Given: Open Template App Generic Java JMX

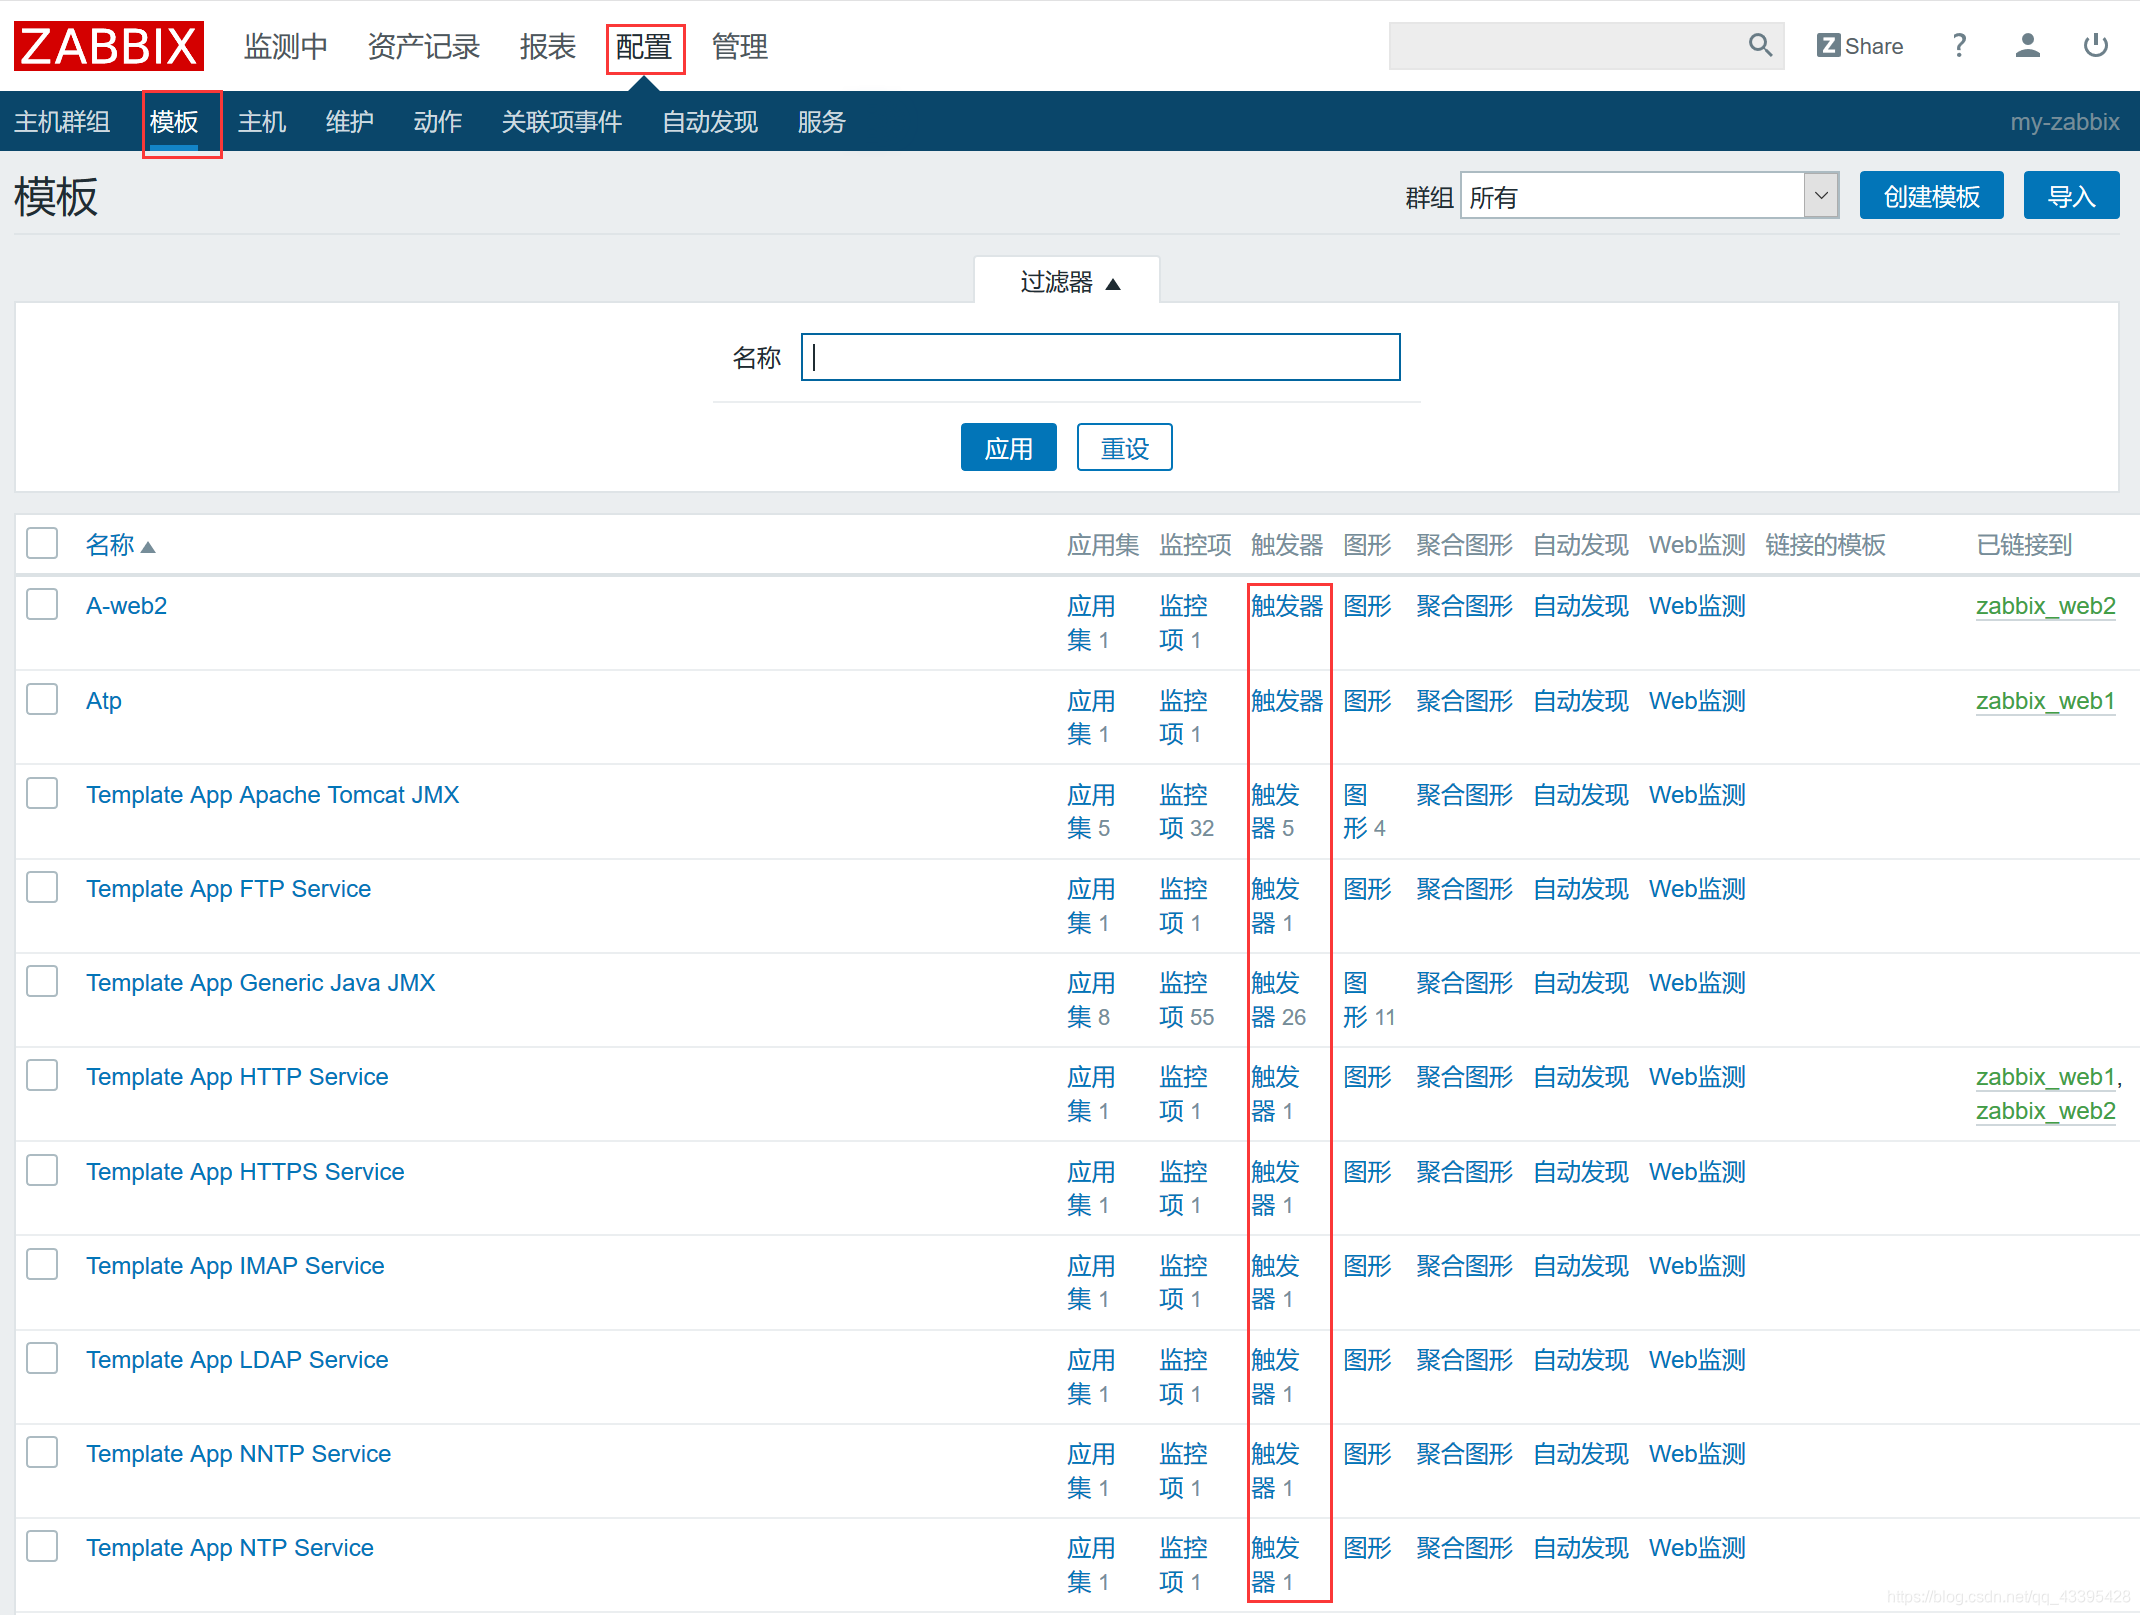Looking at the screenshot, I should 260,983.
